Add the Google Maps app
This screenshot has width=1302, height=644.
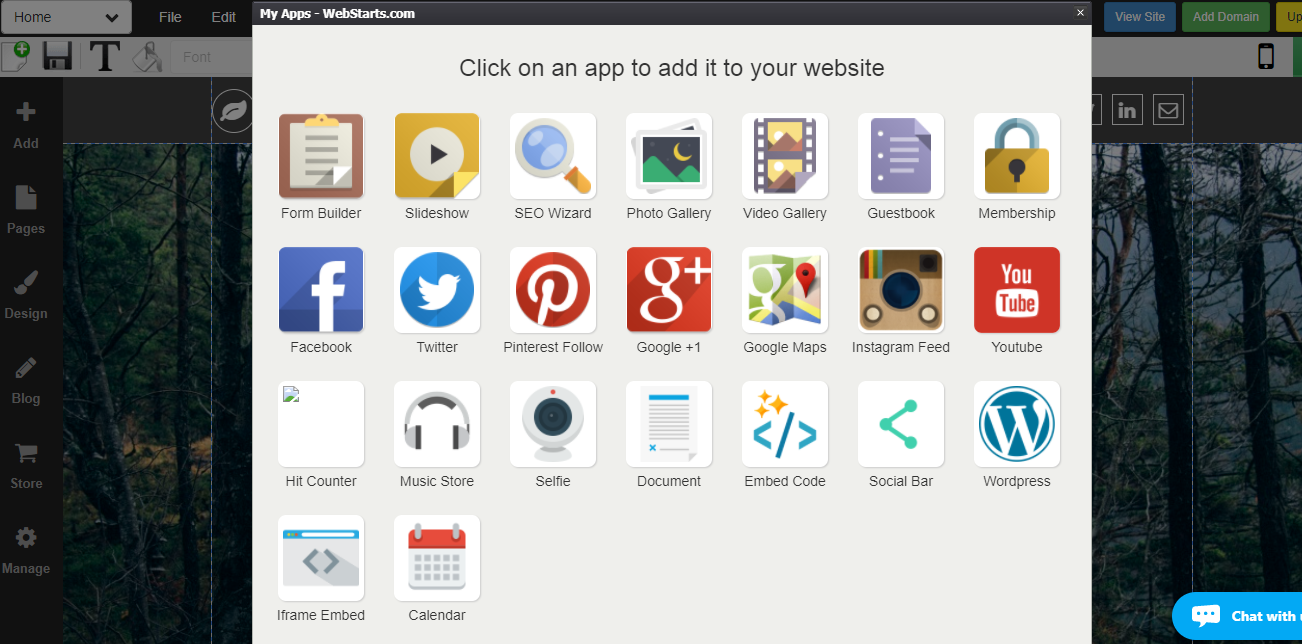(x=785, y=290)
